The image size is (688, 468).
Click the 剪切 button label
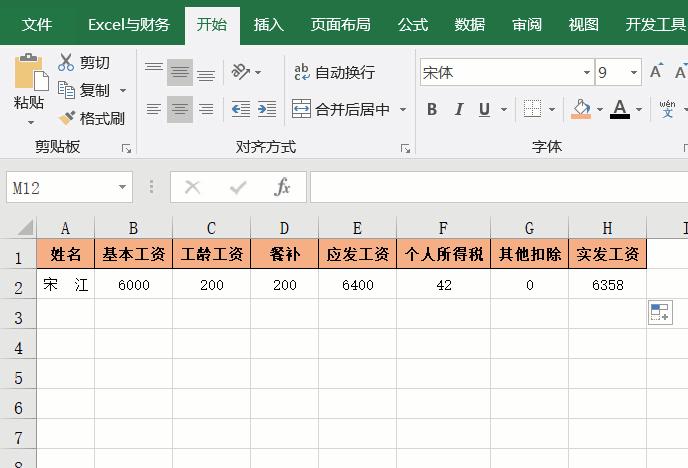[95, 63]
